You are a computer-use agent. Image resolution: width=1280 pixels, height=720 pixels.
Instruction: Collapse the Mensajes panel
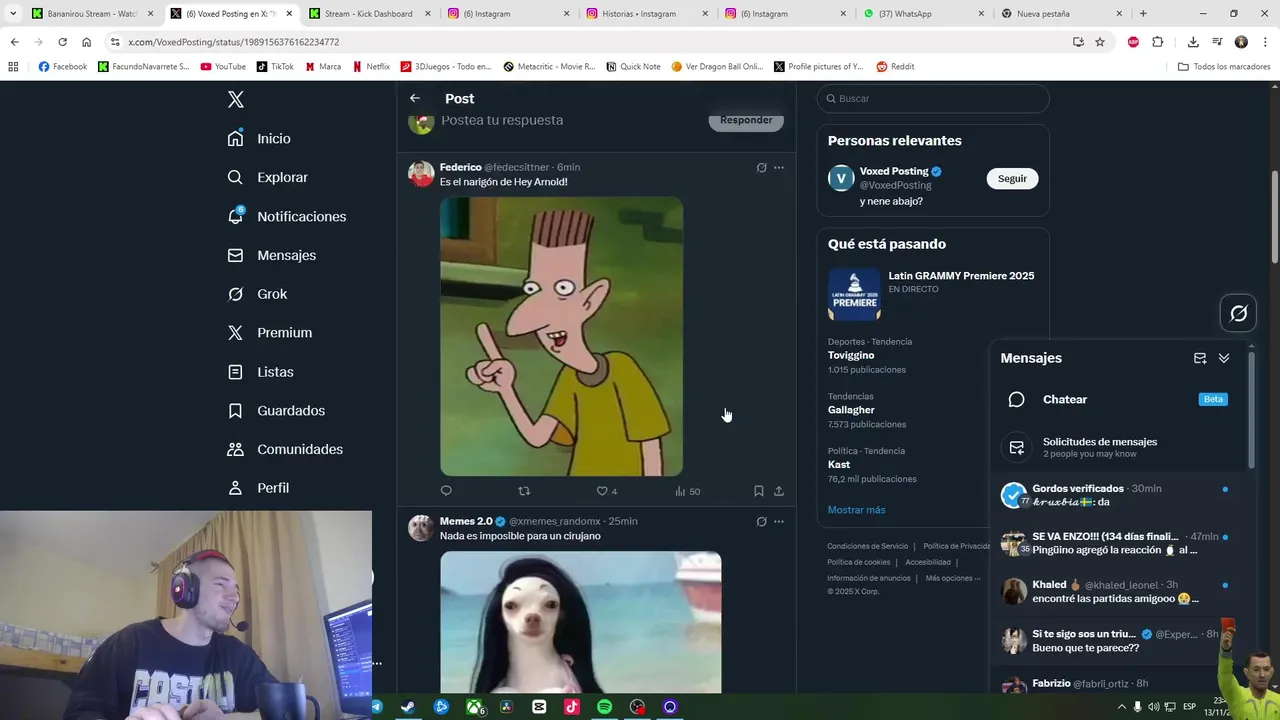[1224, 358]
